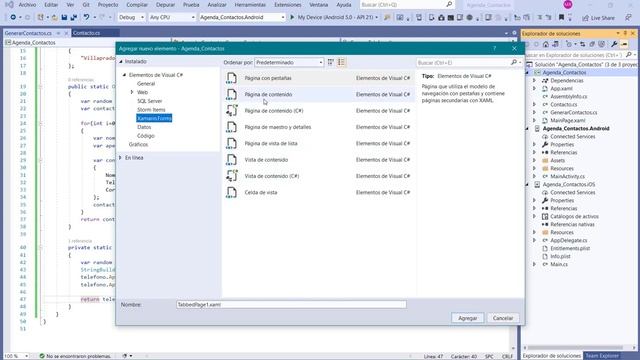Open the Ordenar por Predeterminado dropdown
The width and height of the screenshot is (640, 360).
tap(289, 62)
